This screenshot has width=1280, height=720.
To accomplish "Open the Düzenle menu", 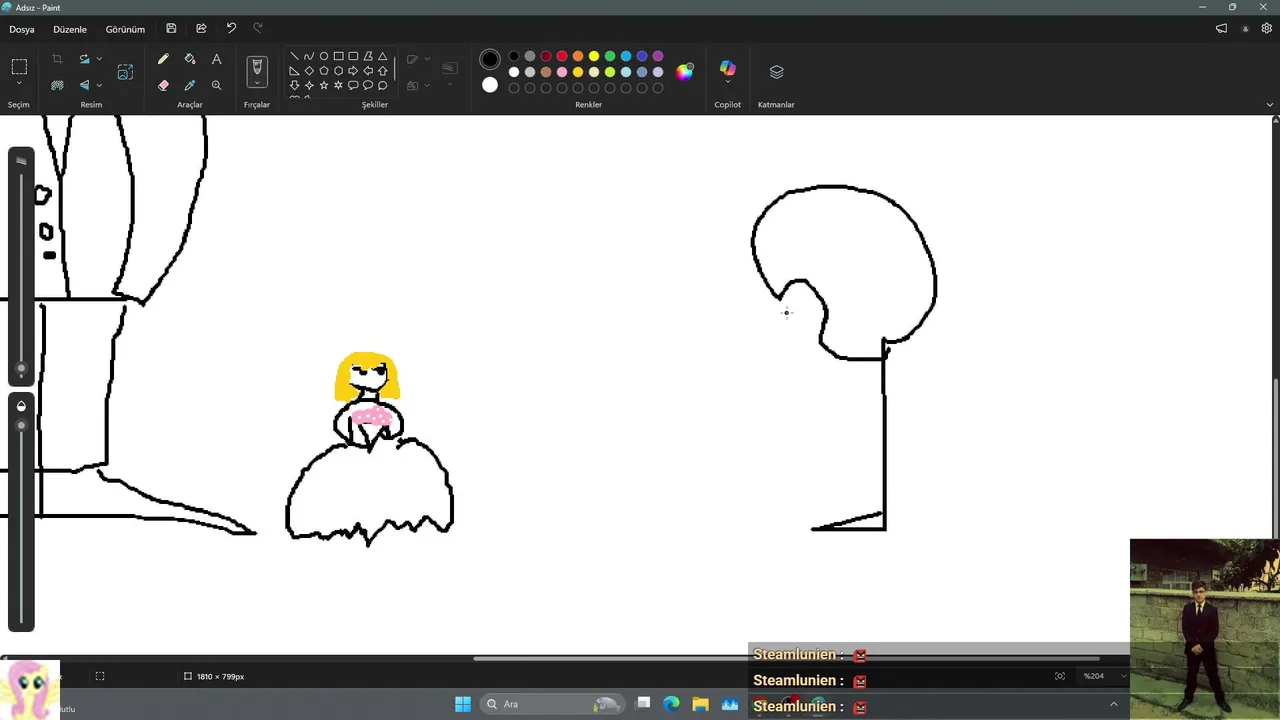I will [70, 29].
